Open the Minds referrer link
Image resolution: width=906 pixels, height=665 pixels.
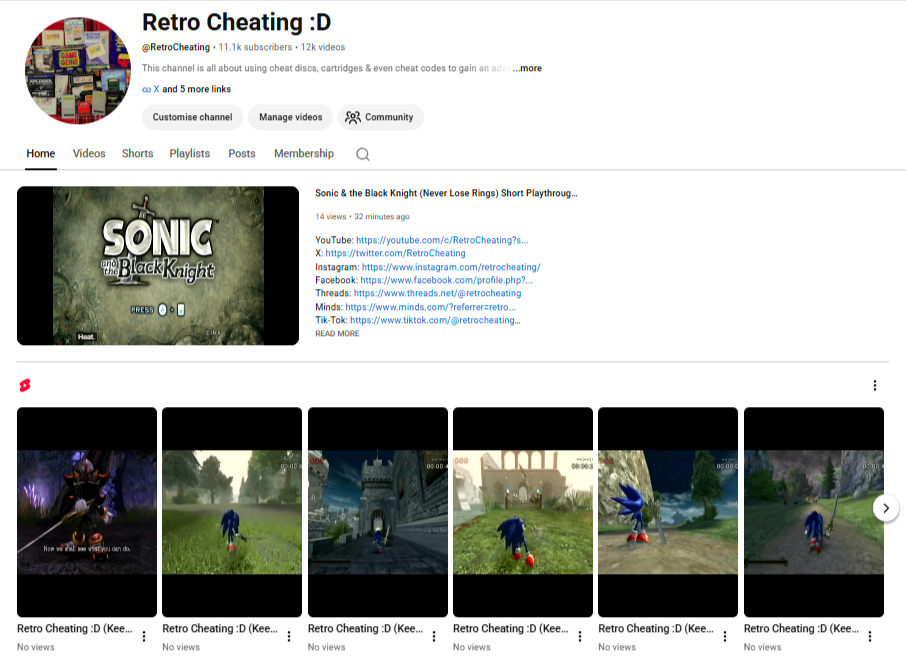pos(430,307)
